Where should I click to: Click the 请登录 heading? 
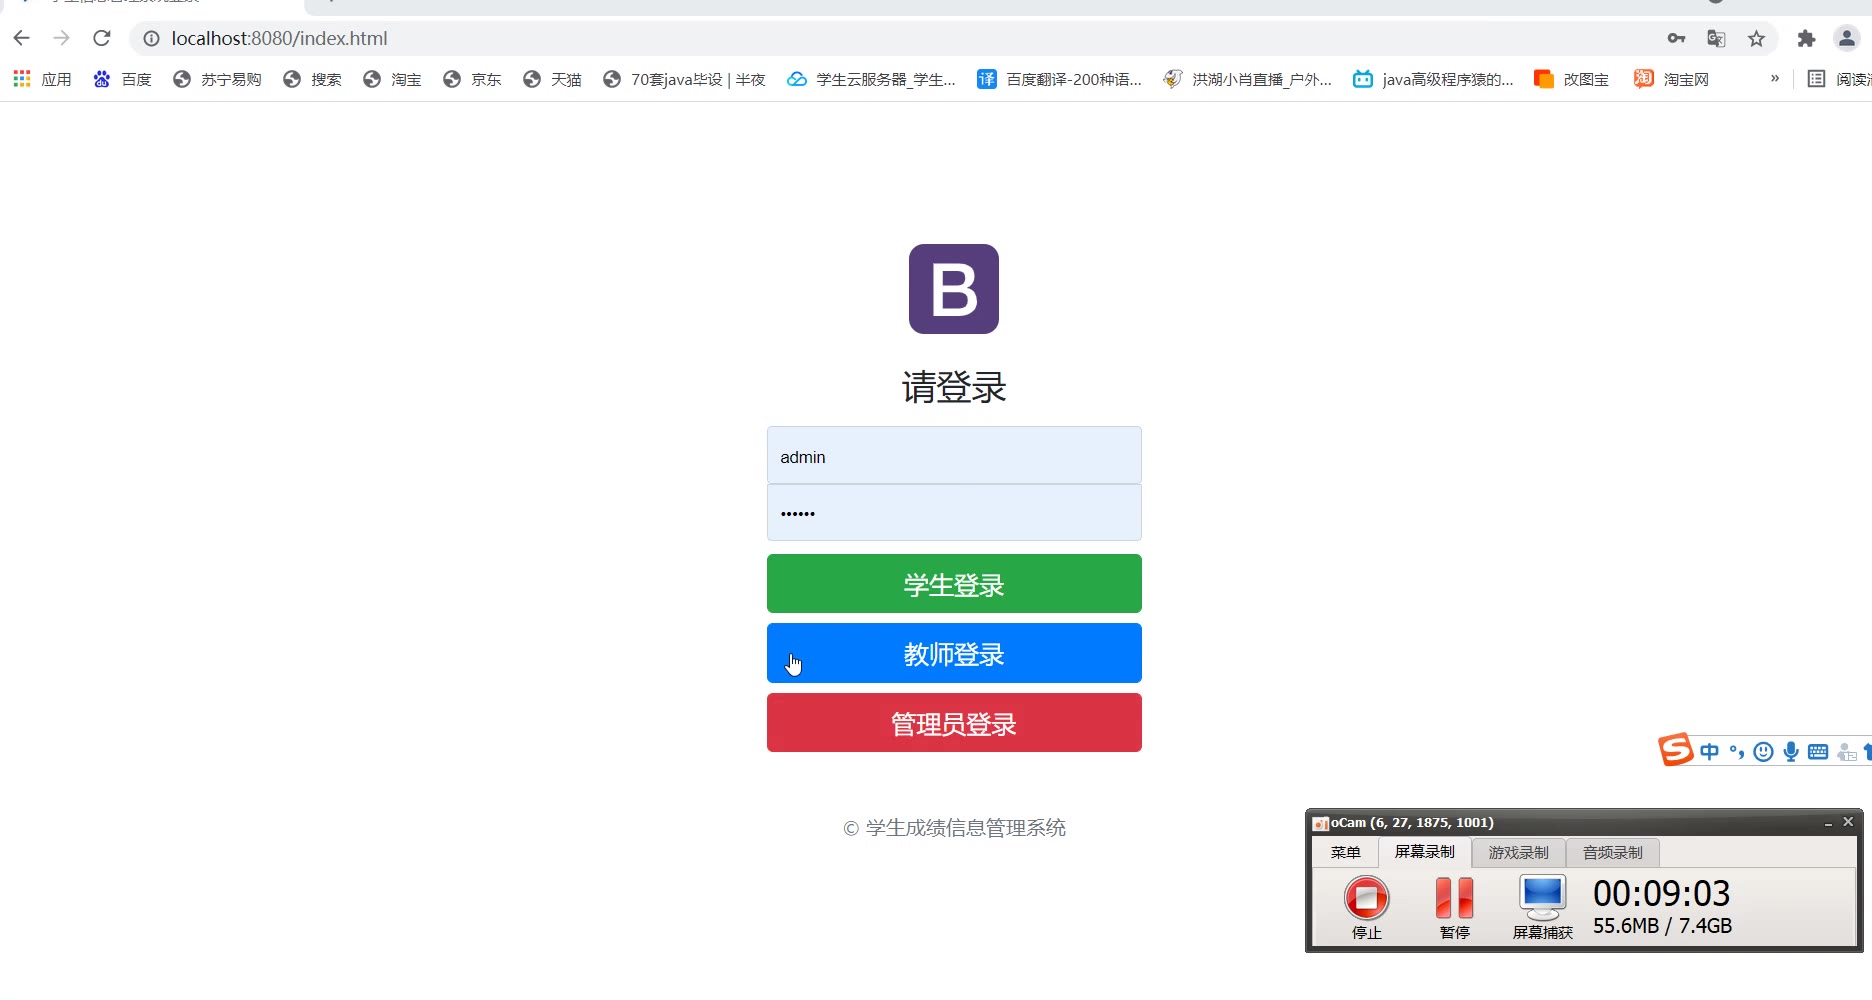click(x=954, y=387)
